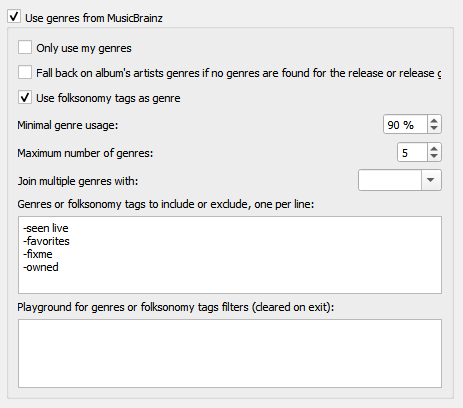Place cursor after -owned entry
463x408 pixels.
pos(59,267)
